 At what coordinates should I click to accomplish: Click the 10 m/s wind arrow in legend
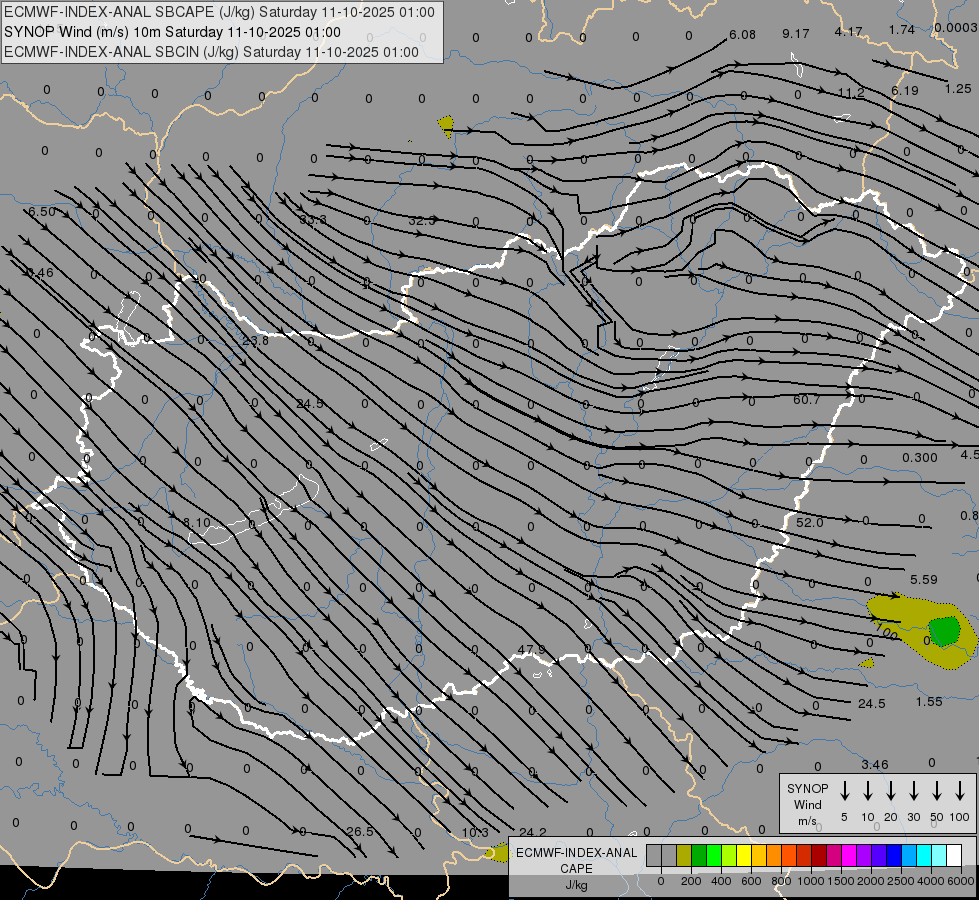click(x=868, y=791)
